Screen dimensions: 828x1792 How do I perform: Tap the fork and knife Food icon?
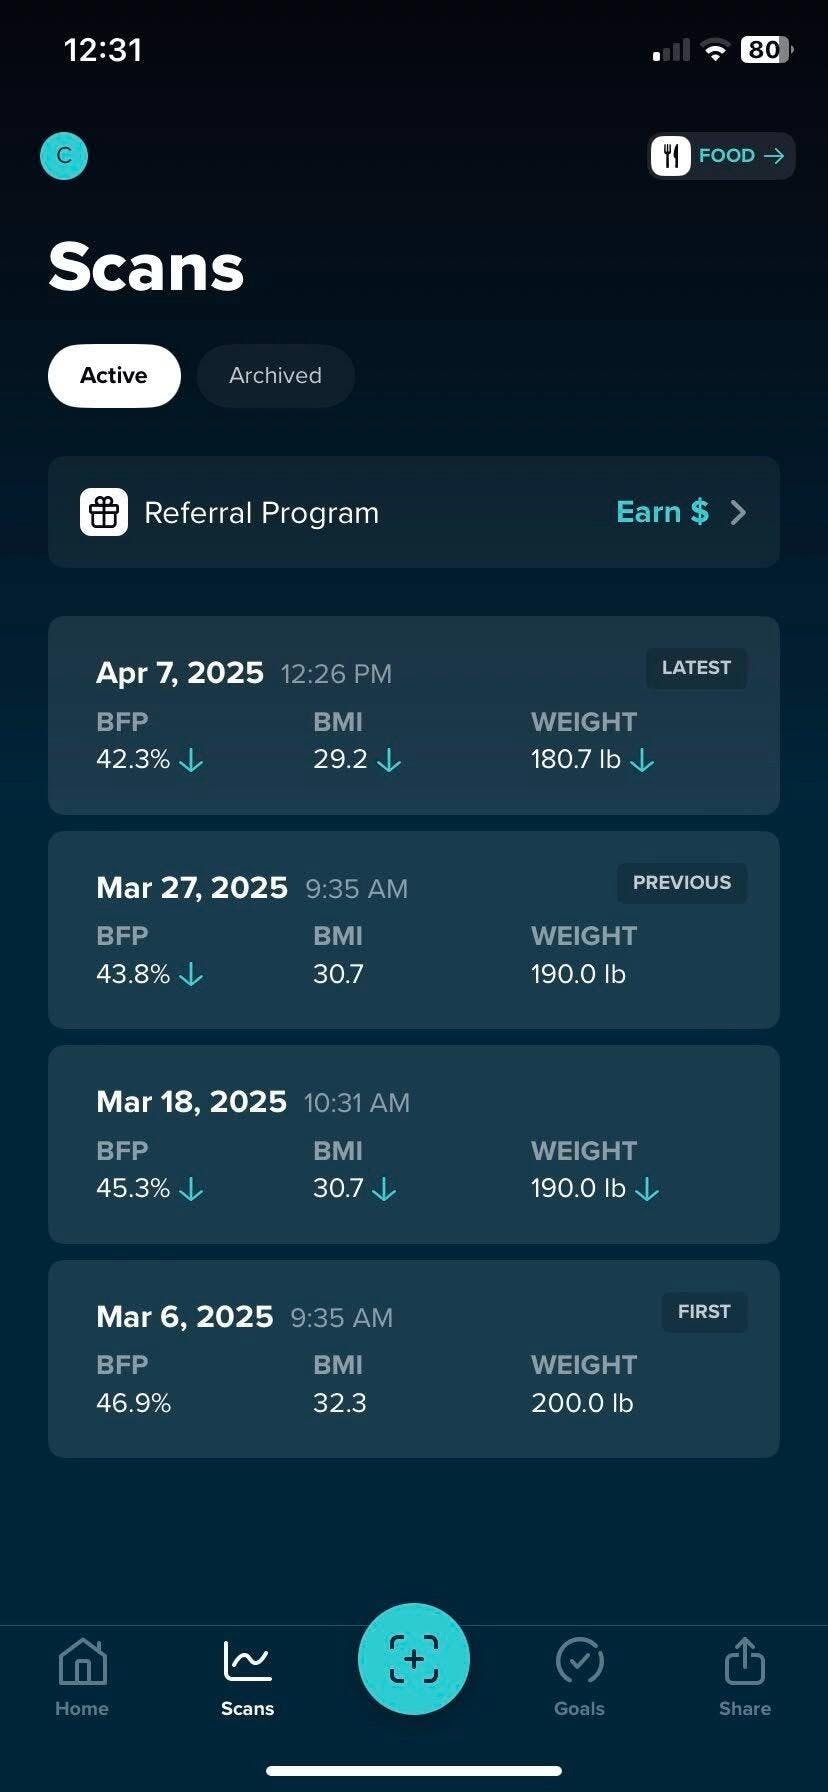(671, 156)
